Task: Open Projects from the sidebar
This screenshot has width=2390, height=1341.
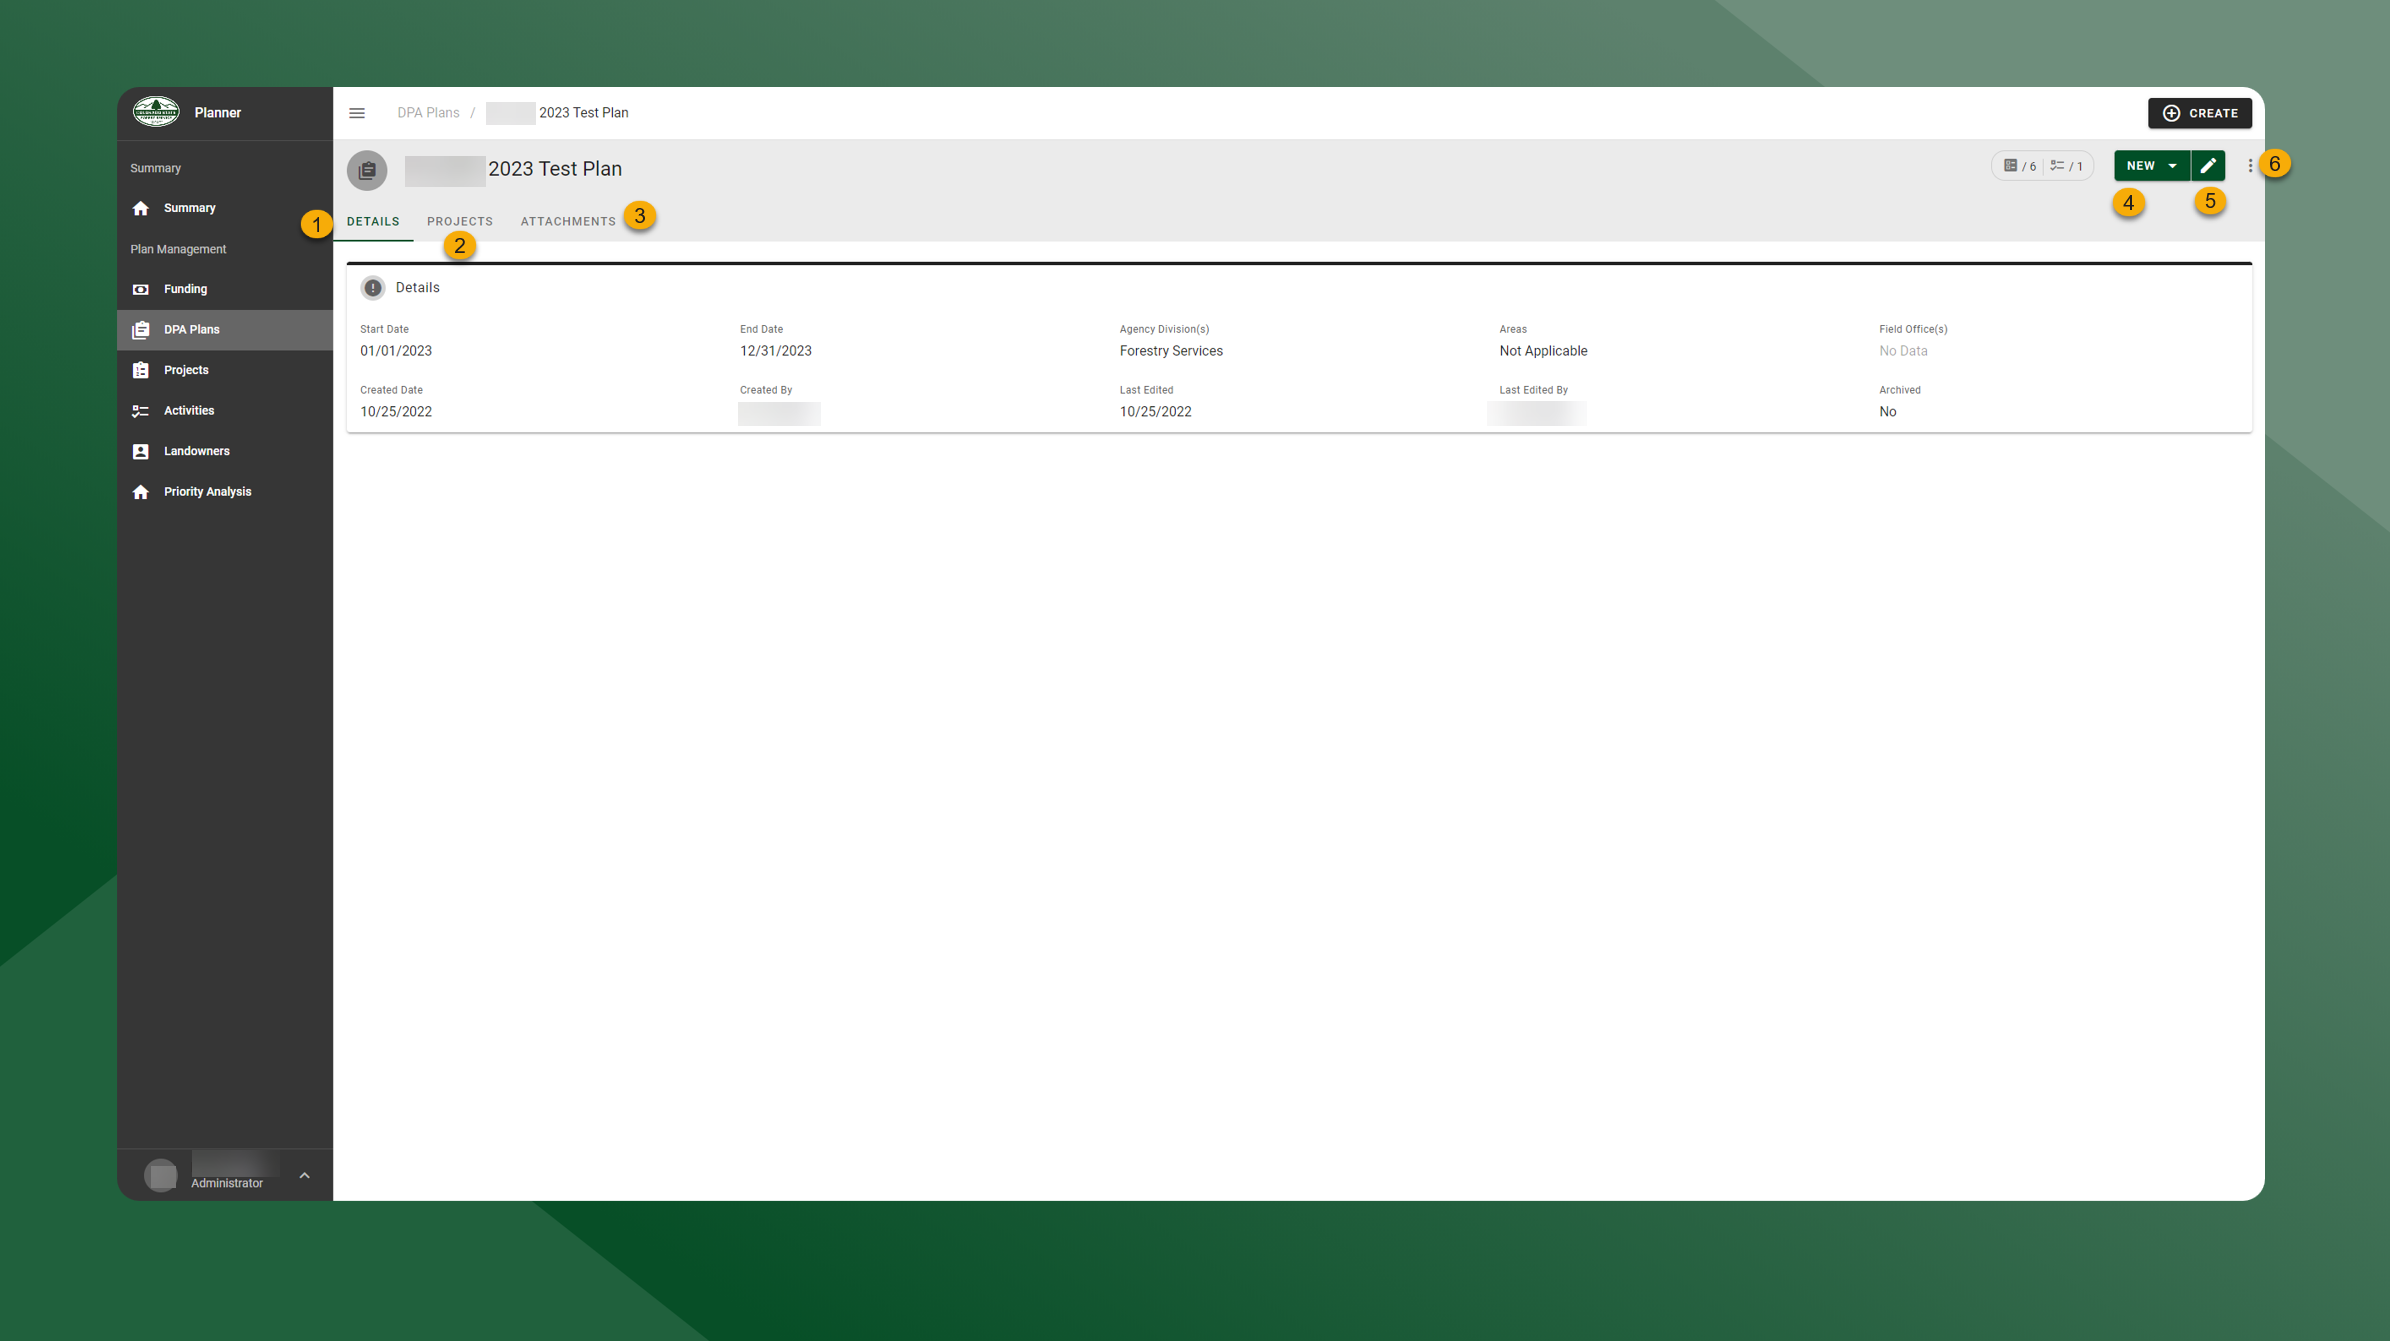Action: 141,370
